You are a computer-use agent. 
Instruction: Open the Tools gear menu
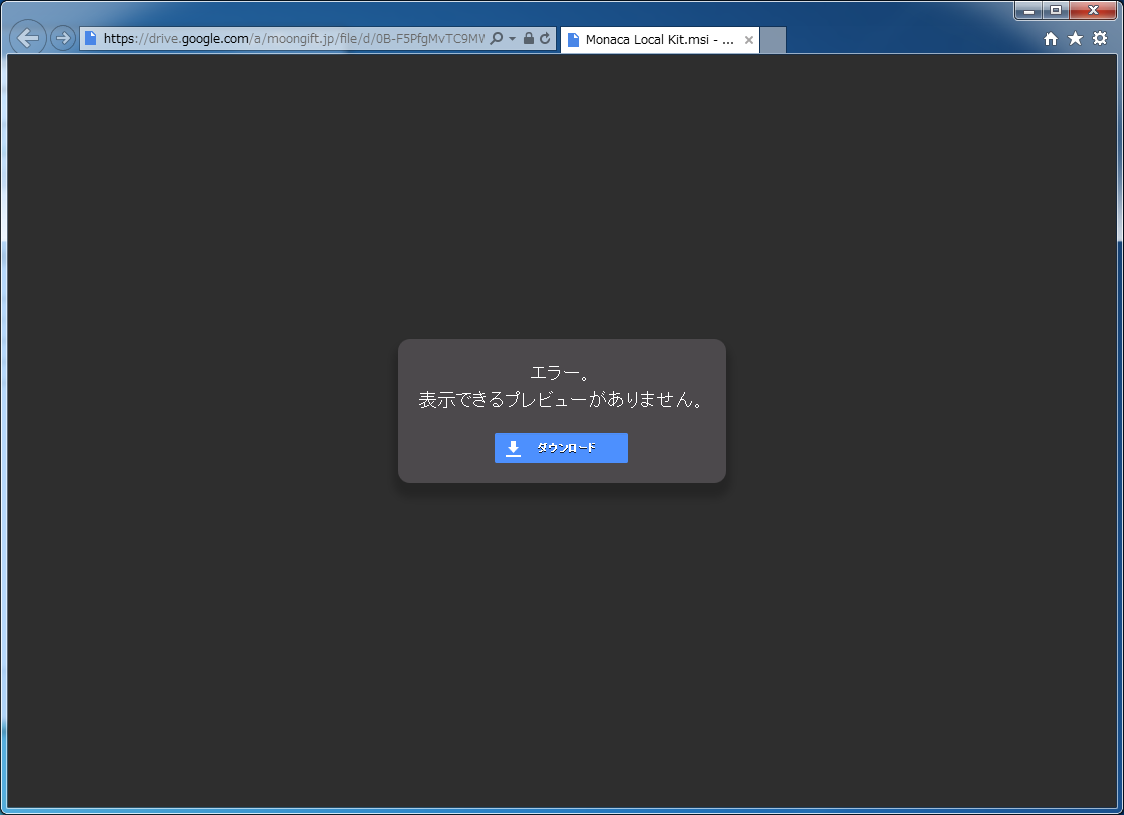point(1100,39)
